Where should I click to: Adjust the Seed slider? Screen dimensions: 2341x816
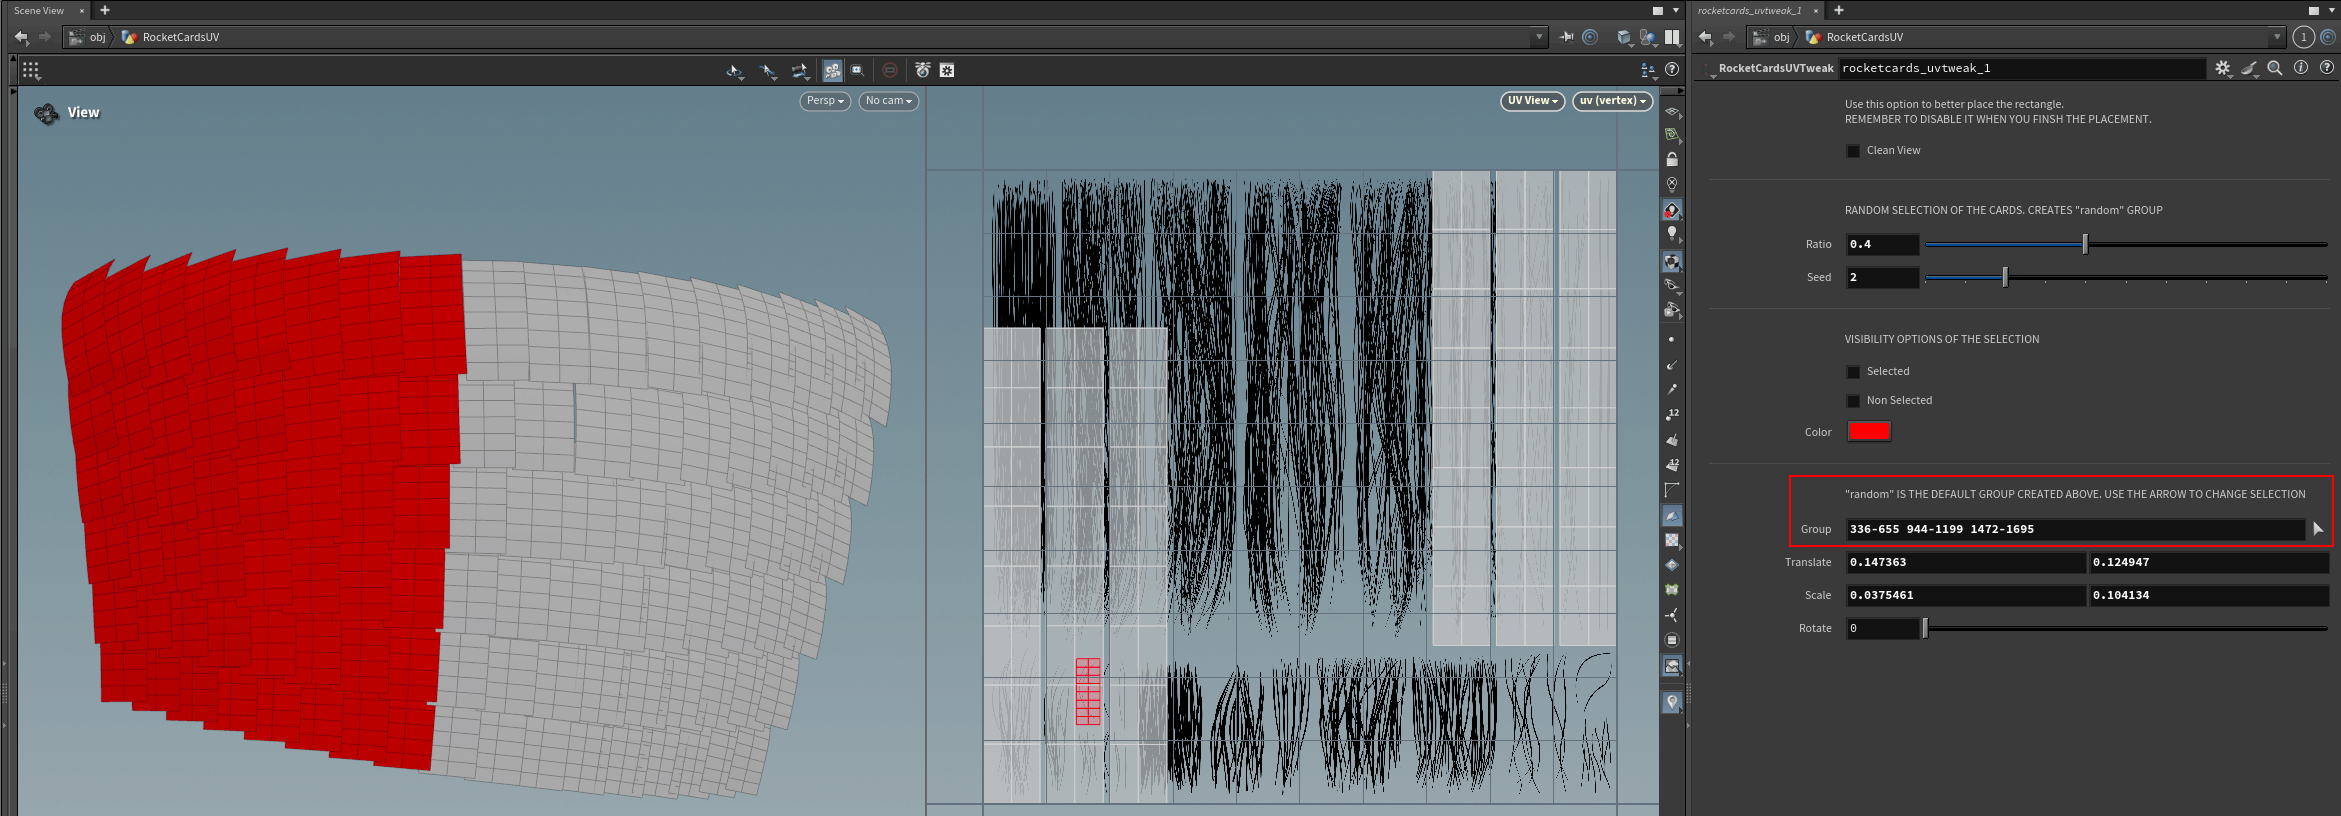click(2126, 277)
